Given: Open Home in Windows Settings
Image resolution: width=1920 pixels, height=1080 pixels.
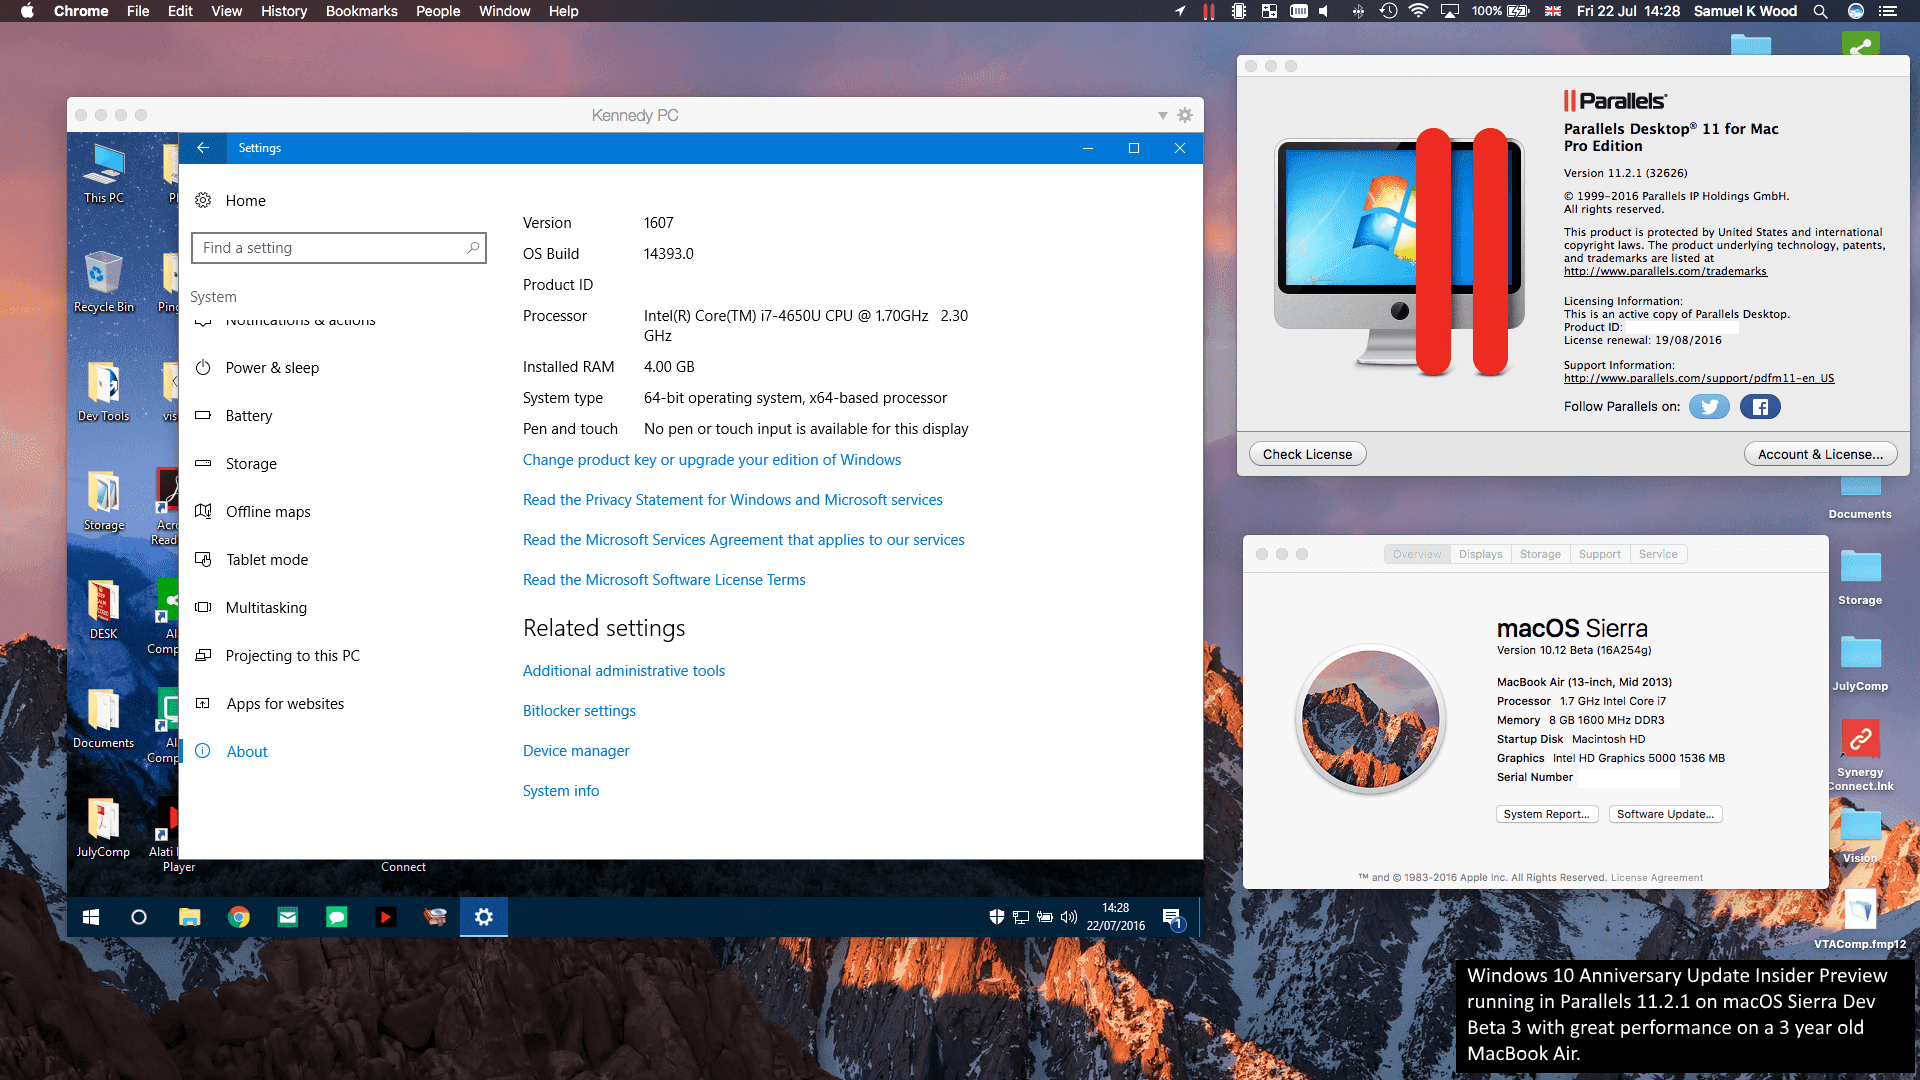Looking at the screenshot, I should [245, 201].
